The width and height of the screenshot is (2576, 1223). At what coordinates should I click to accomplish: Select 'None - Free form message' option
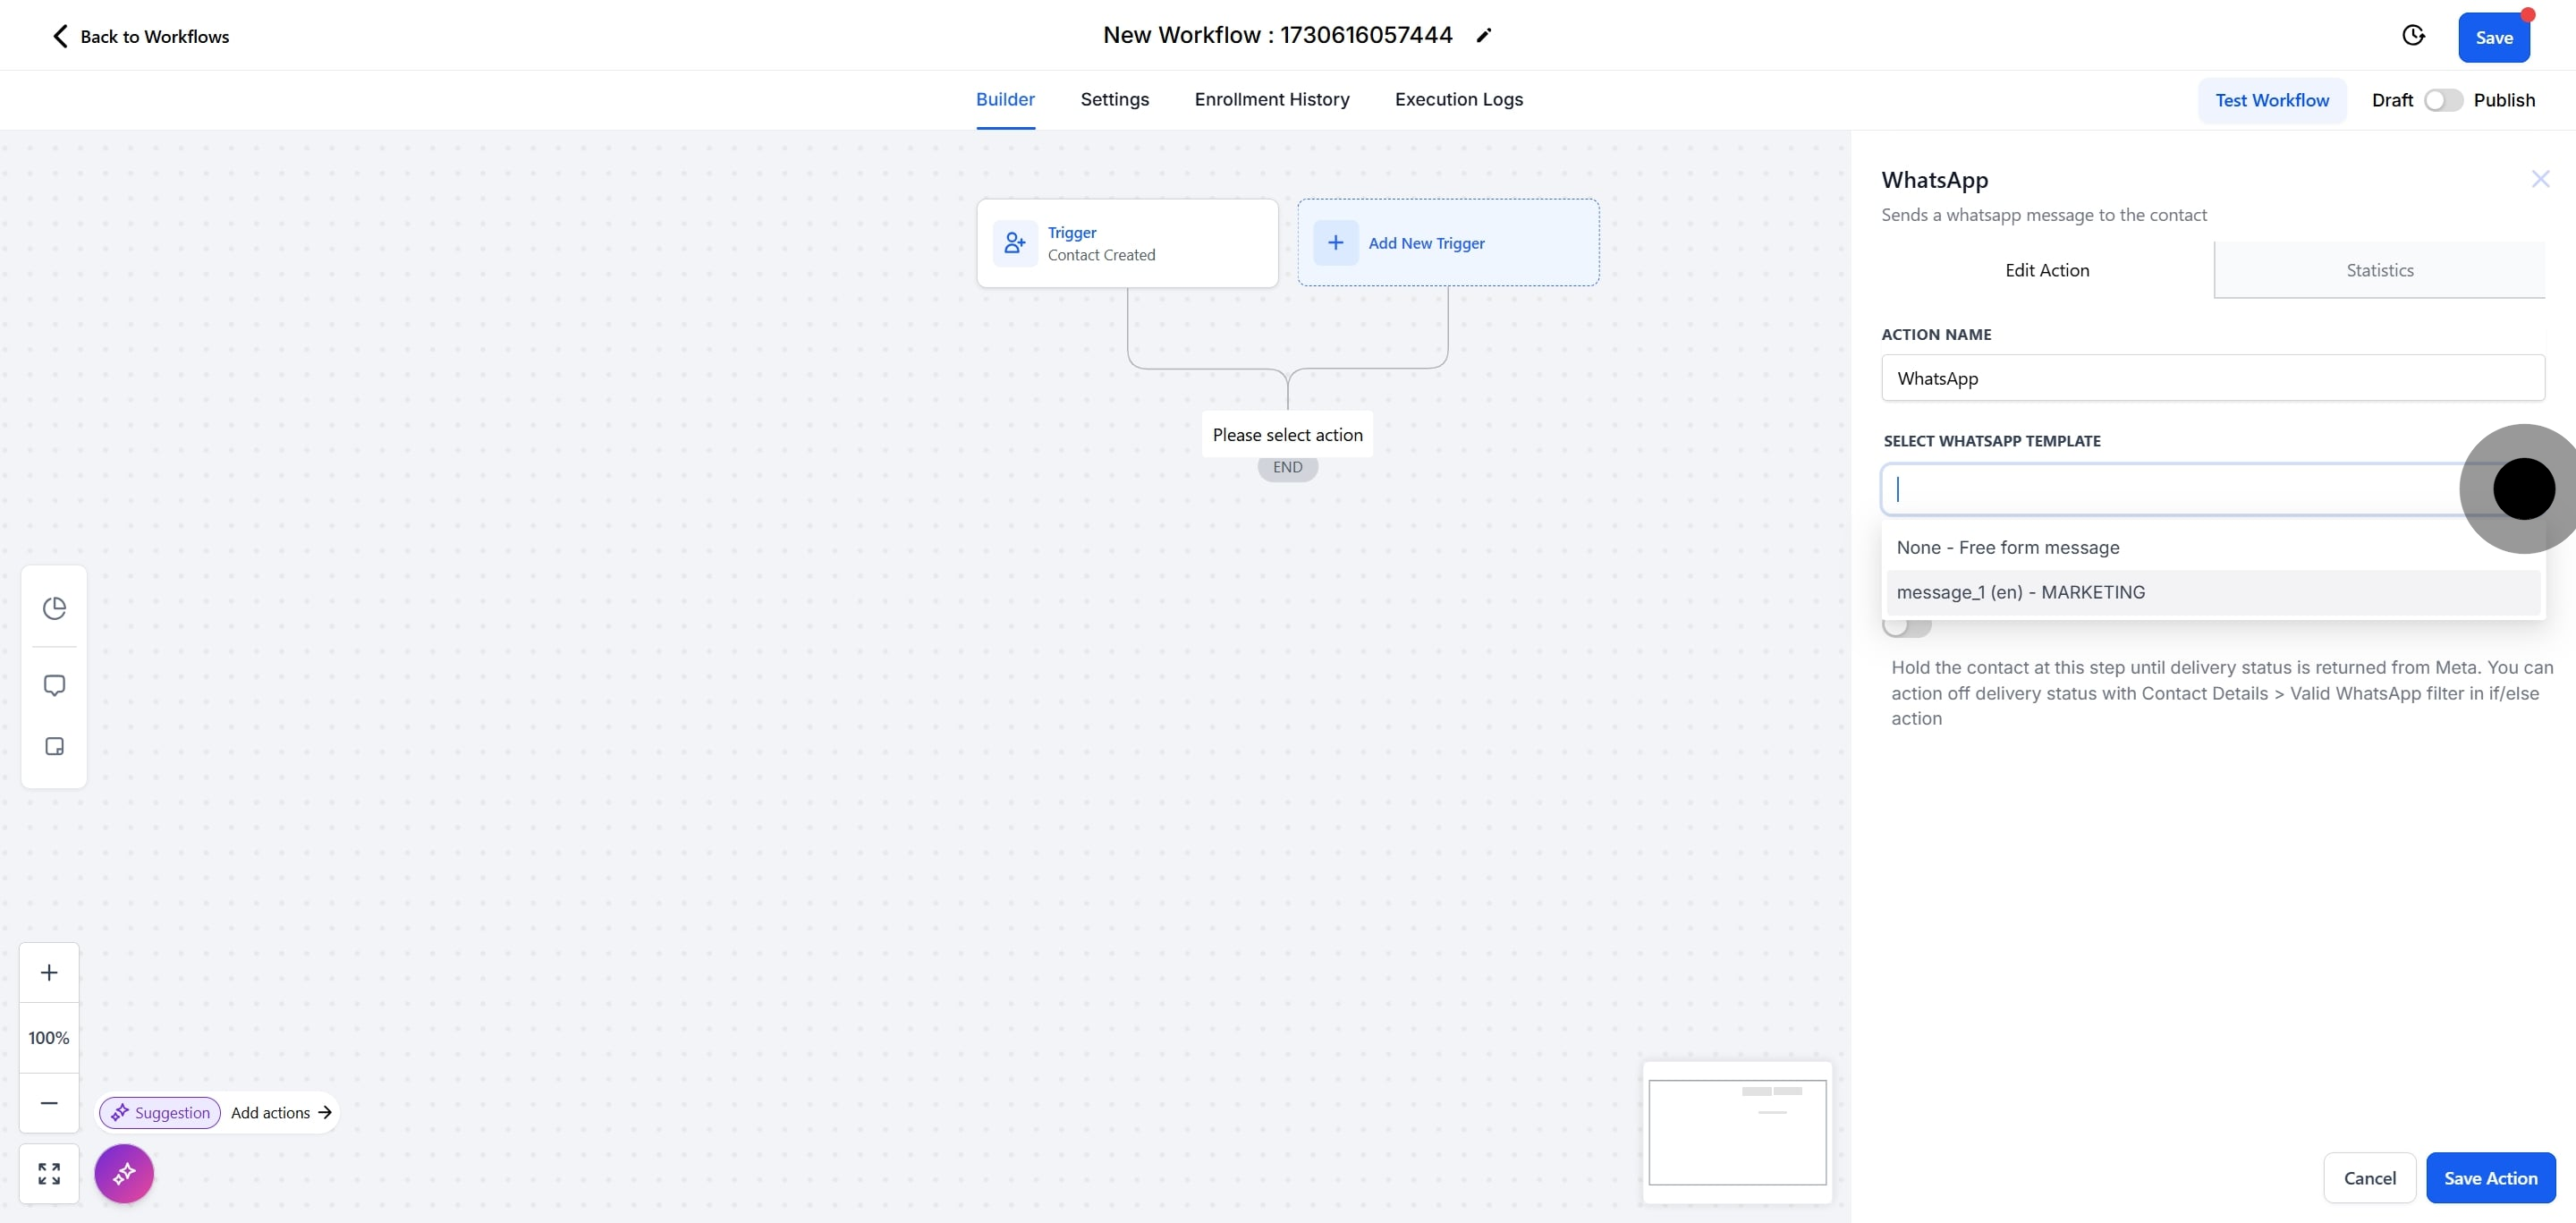click(x=2007, y=547)
